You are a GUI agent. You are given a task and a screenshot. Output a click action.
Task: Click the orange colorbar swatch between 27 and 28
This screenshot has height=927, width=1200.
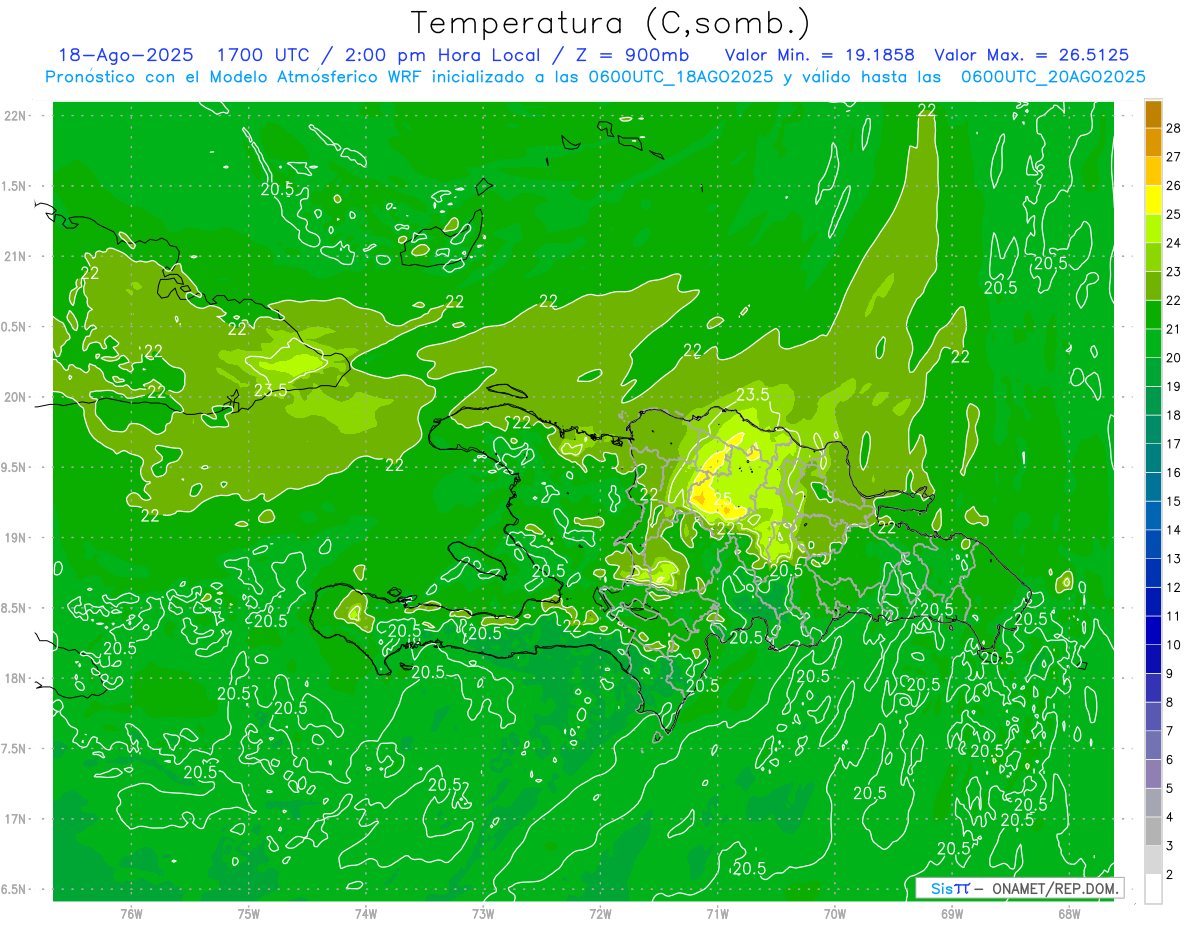[x=1153, y=142]
